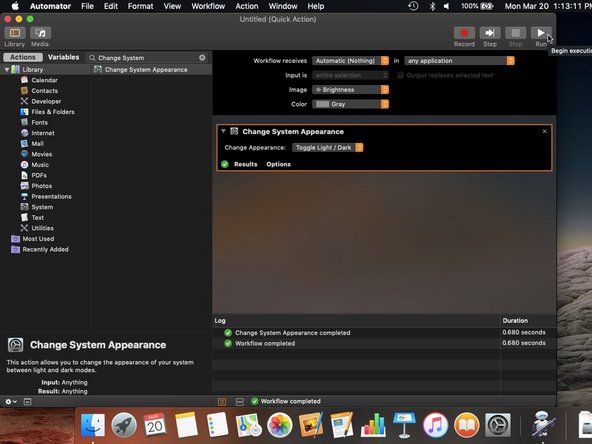Open the Format menu
Viewport: 592px width, 444px height.
click(140, 6)
